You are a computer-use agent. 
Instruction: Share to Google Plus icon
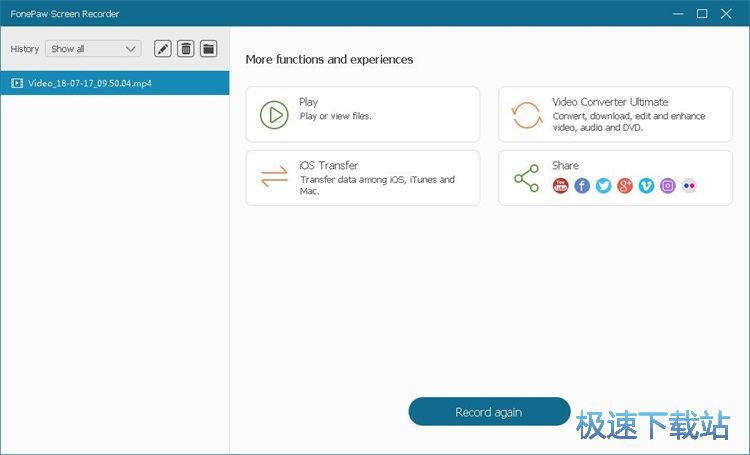point(625,186)
